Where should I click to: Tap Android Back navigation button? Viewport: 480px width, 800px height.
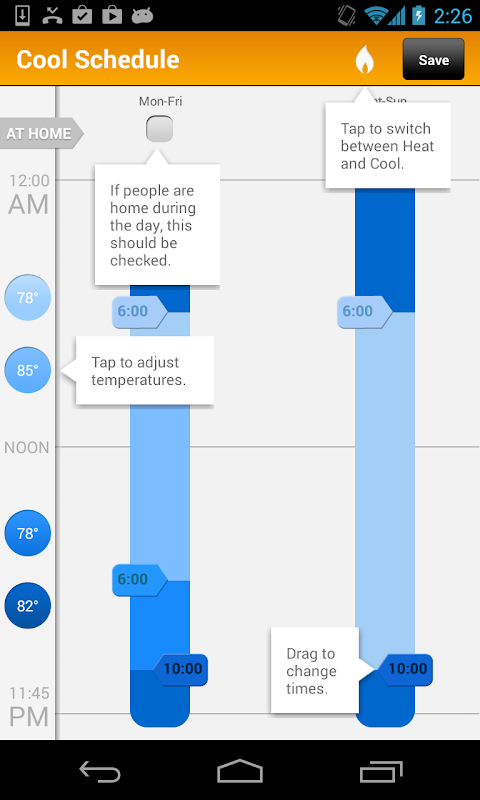click(x=100, y=771)
